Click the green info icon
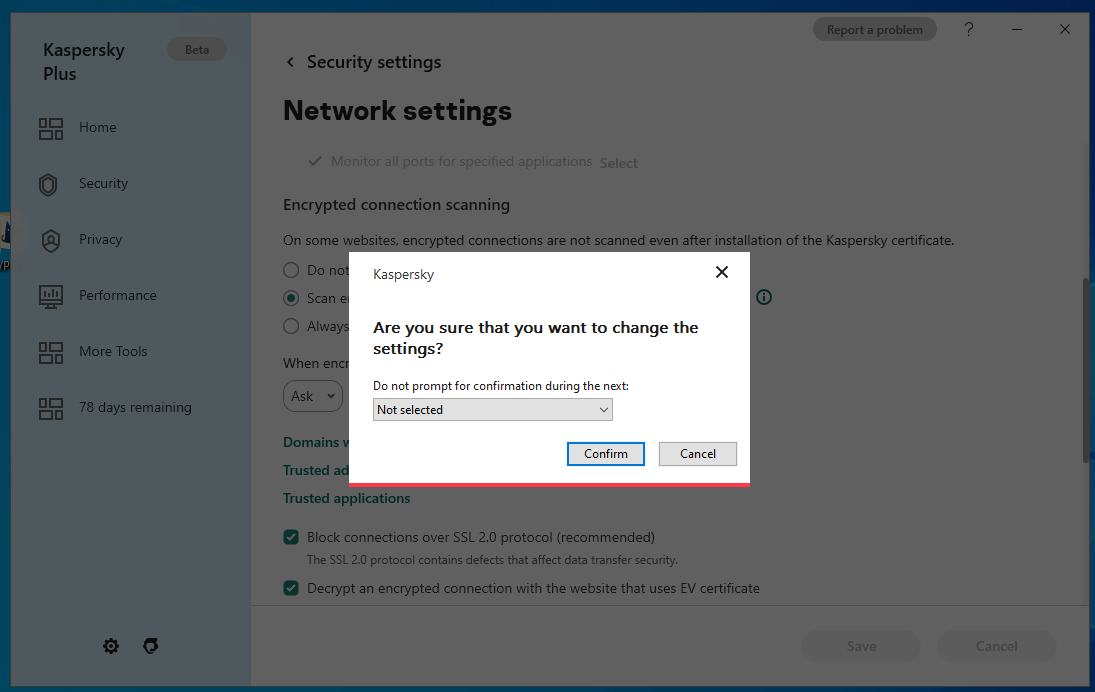The width and height of the screenshot is (1095, 692). (764, 297)
